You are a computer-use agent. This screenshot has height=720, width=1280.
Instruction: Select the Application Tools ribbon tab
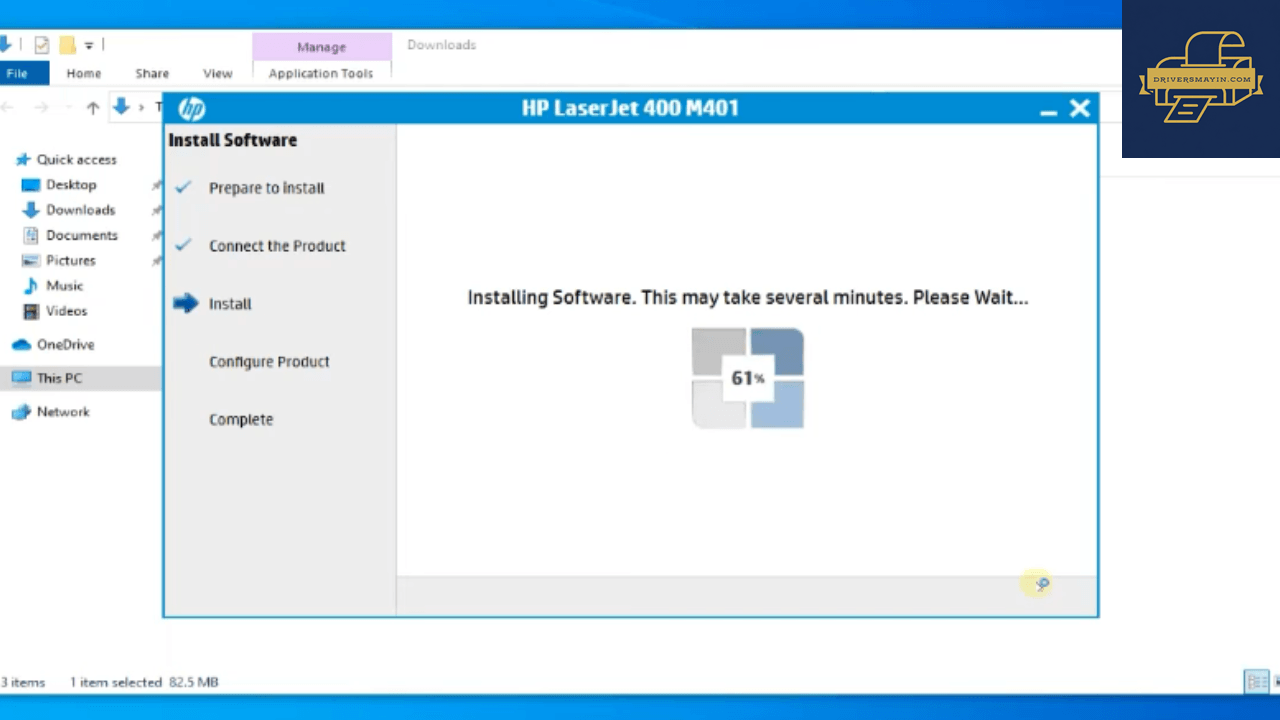pos(321,73)
